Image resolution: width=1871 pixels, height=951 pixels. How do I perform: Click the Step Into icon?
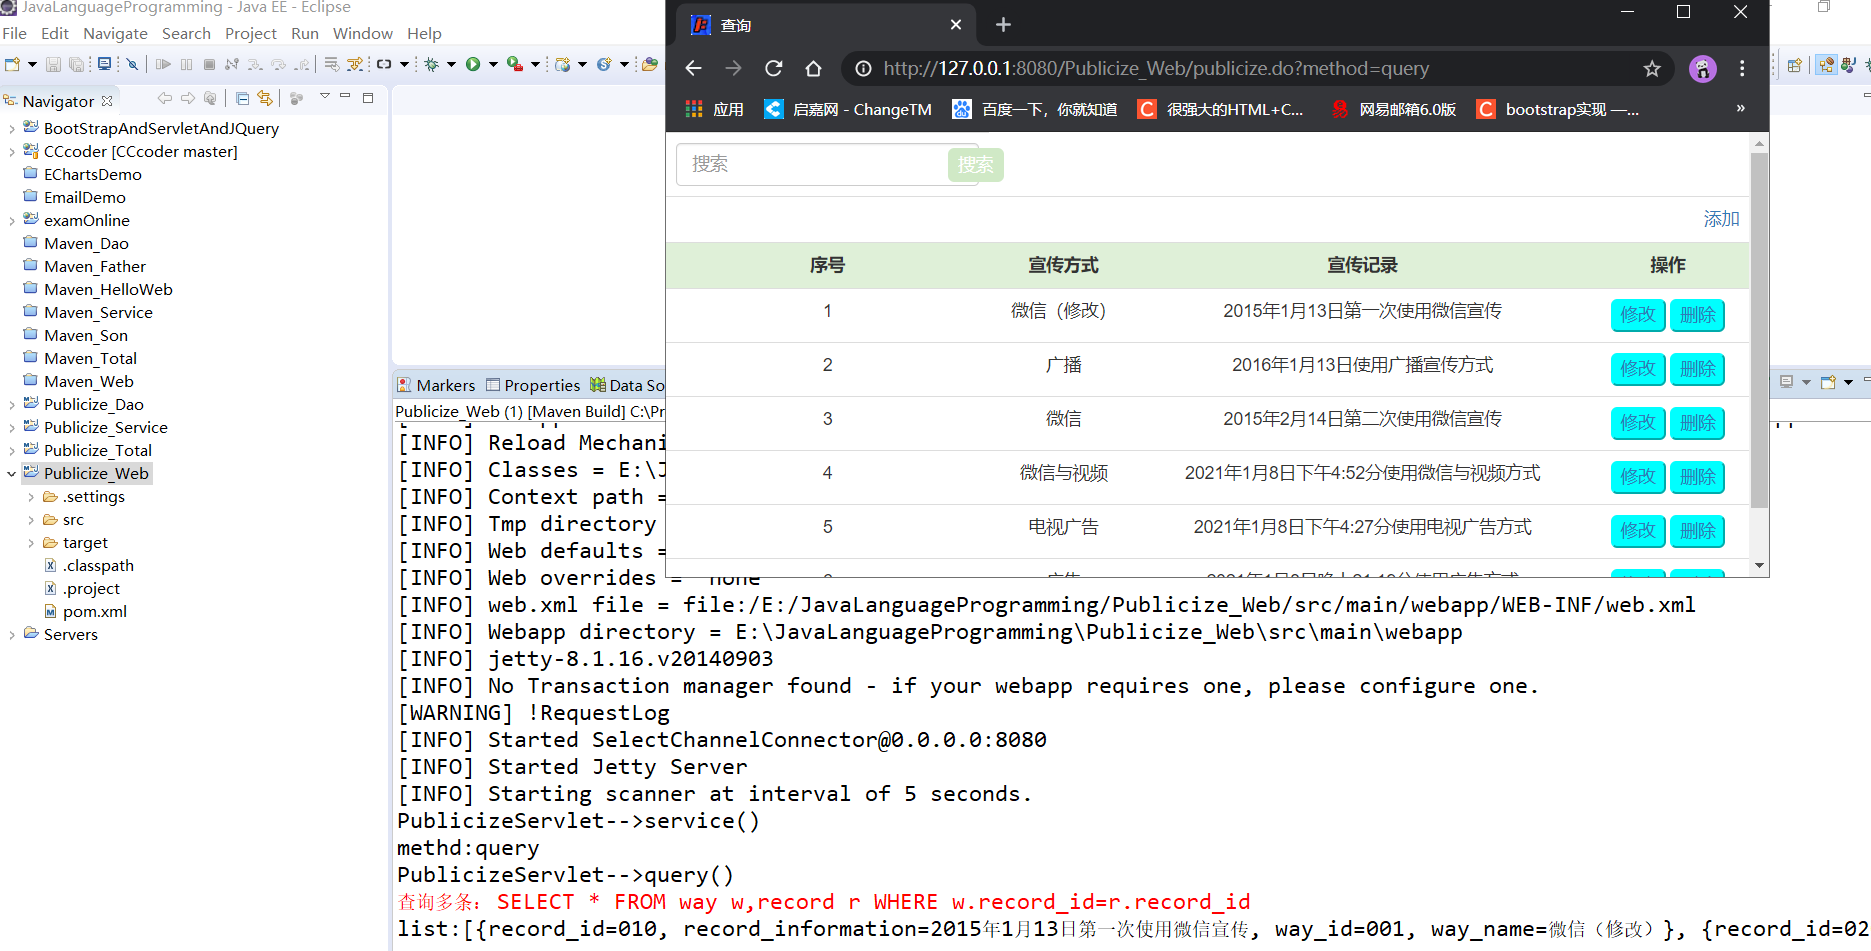[255, 64]
